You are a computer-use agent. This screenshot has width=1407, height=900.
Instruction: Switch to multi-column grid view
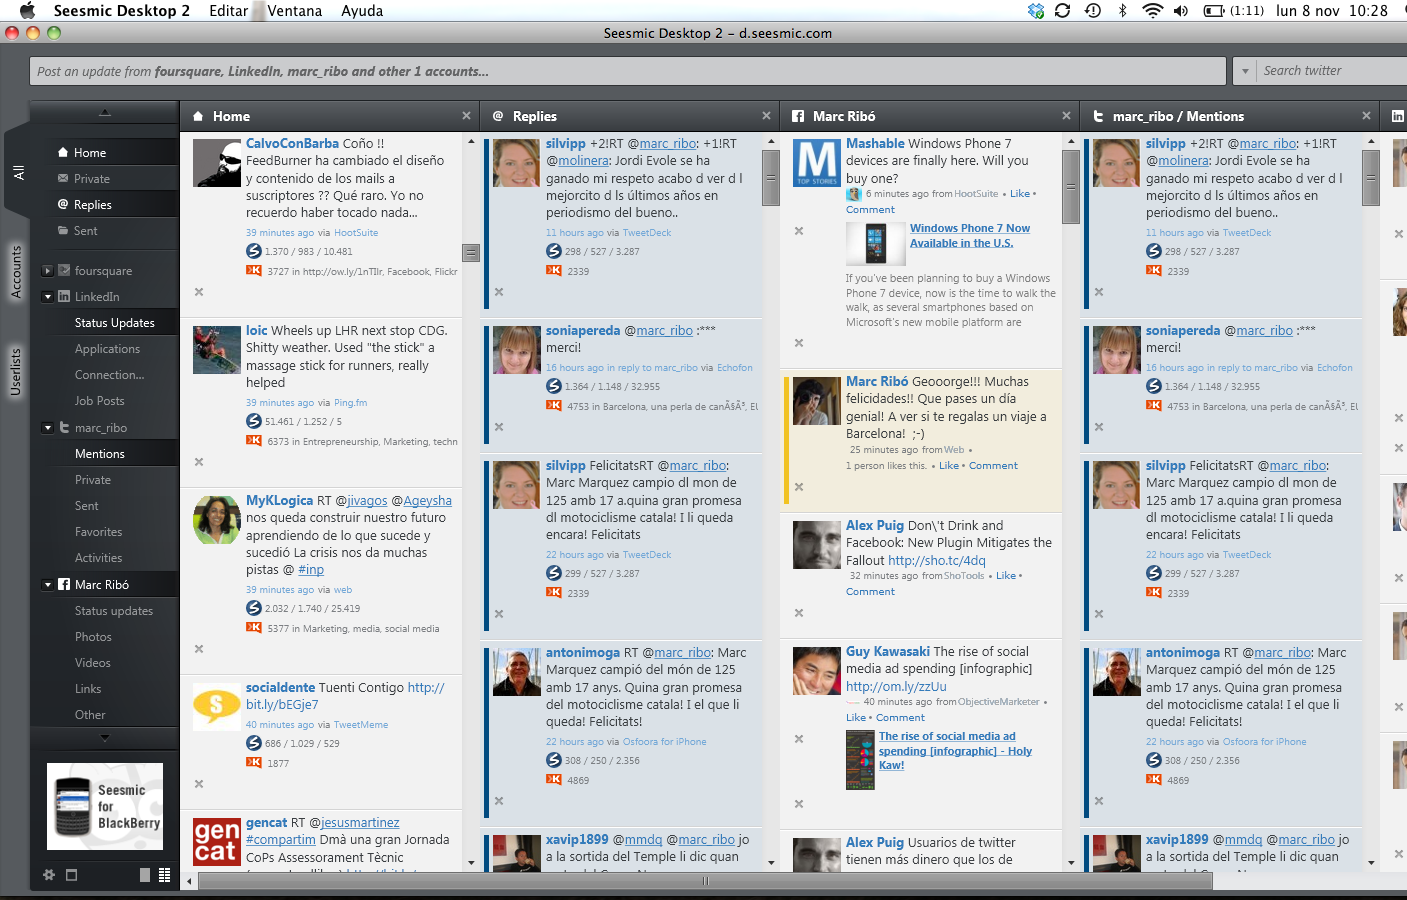tap(164, 875)
